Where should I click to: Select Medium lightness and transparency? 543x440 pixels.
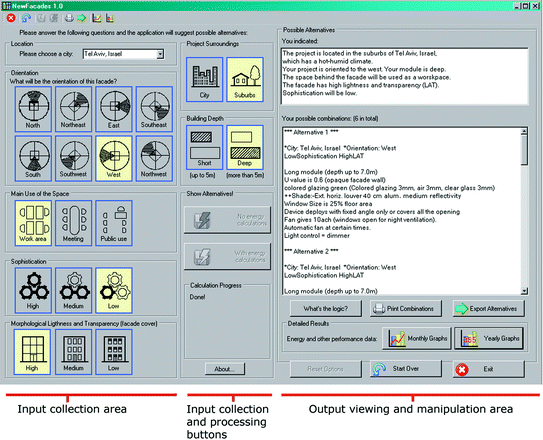pos(73,352)
